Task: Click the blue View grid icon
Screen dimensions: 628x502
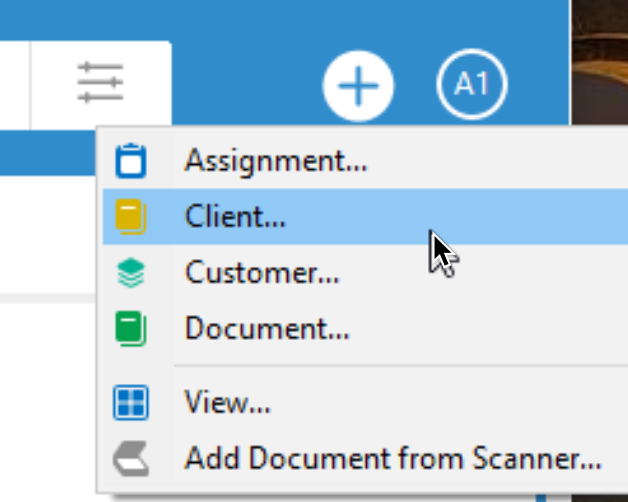Action: click(x=131, y=402)
